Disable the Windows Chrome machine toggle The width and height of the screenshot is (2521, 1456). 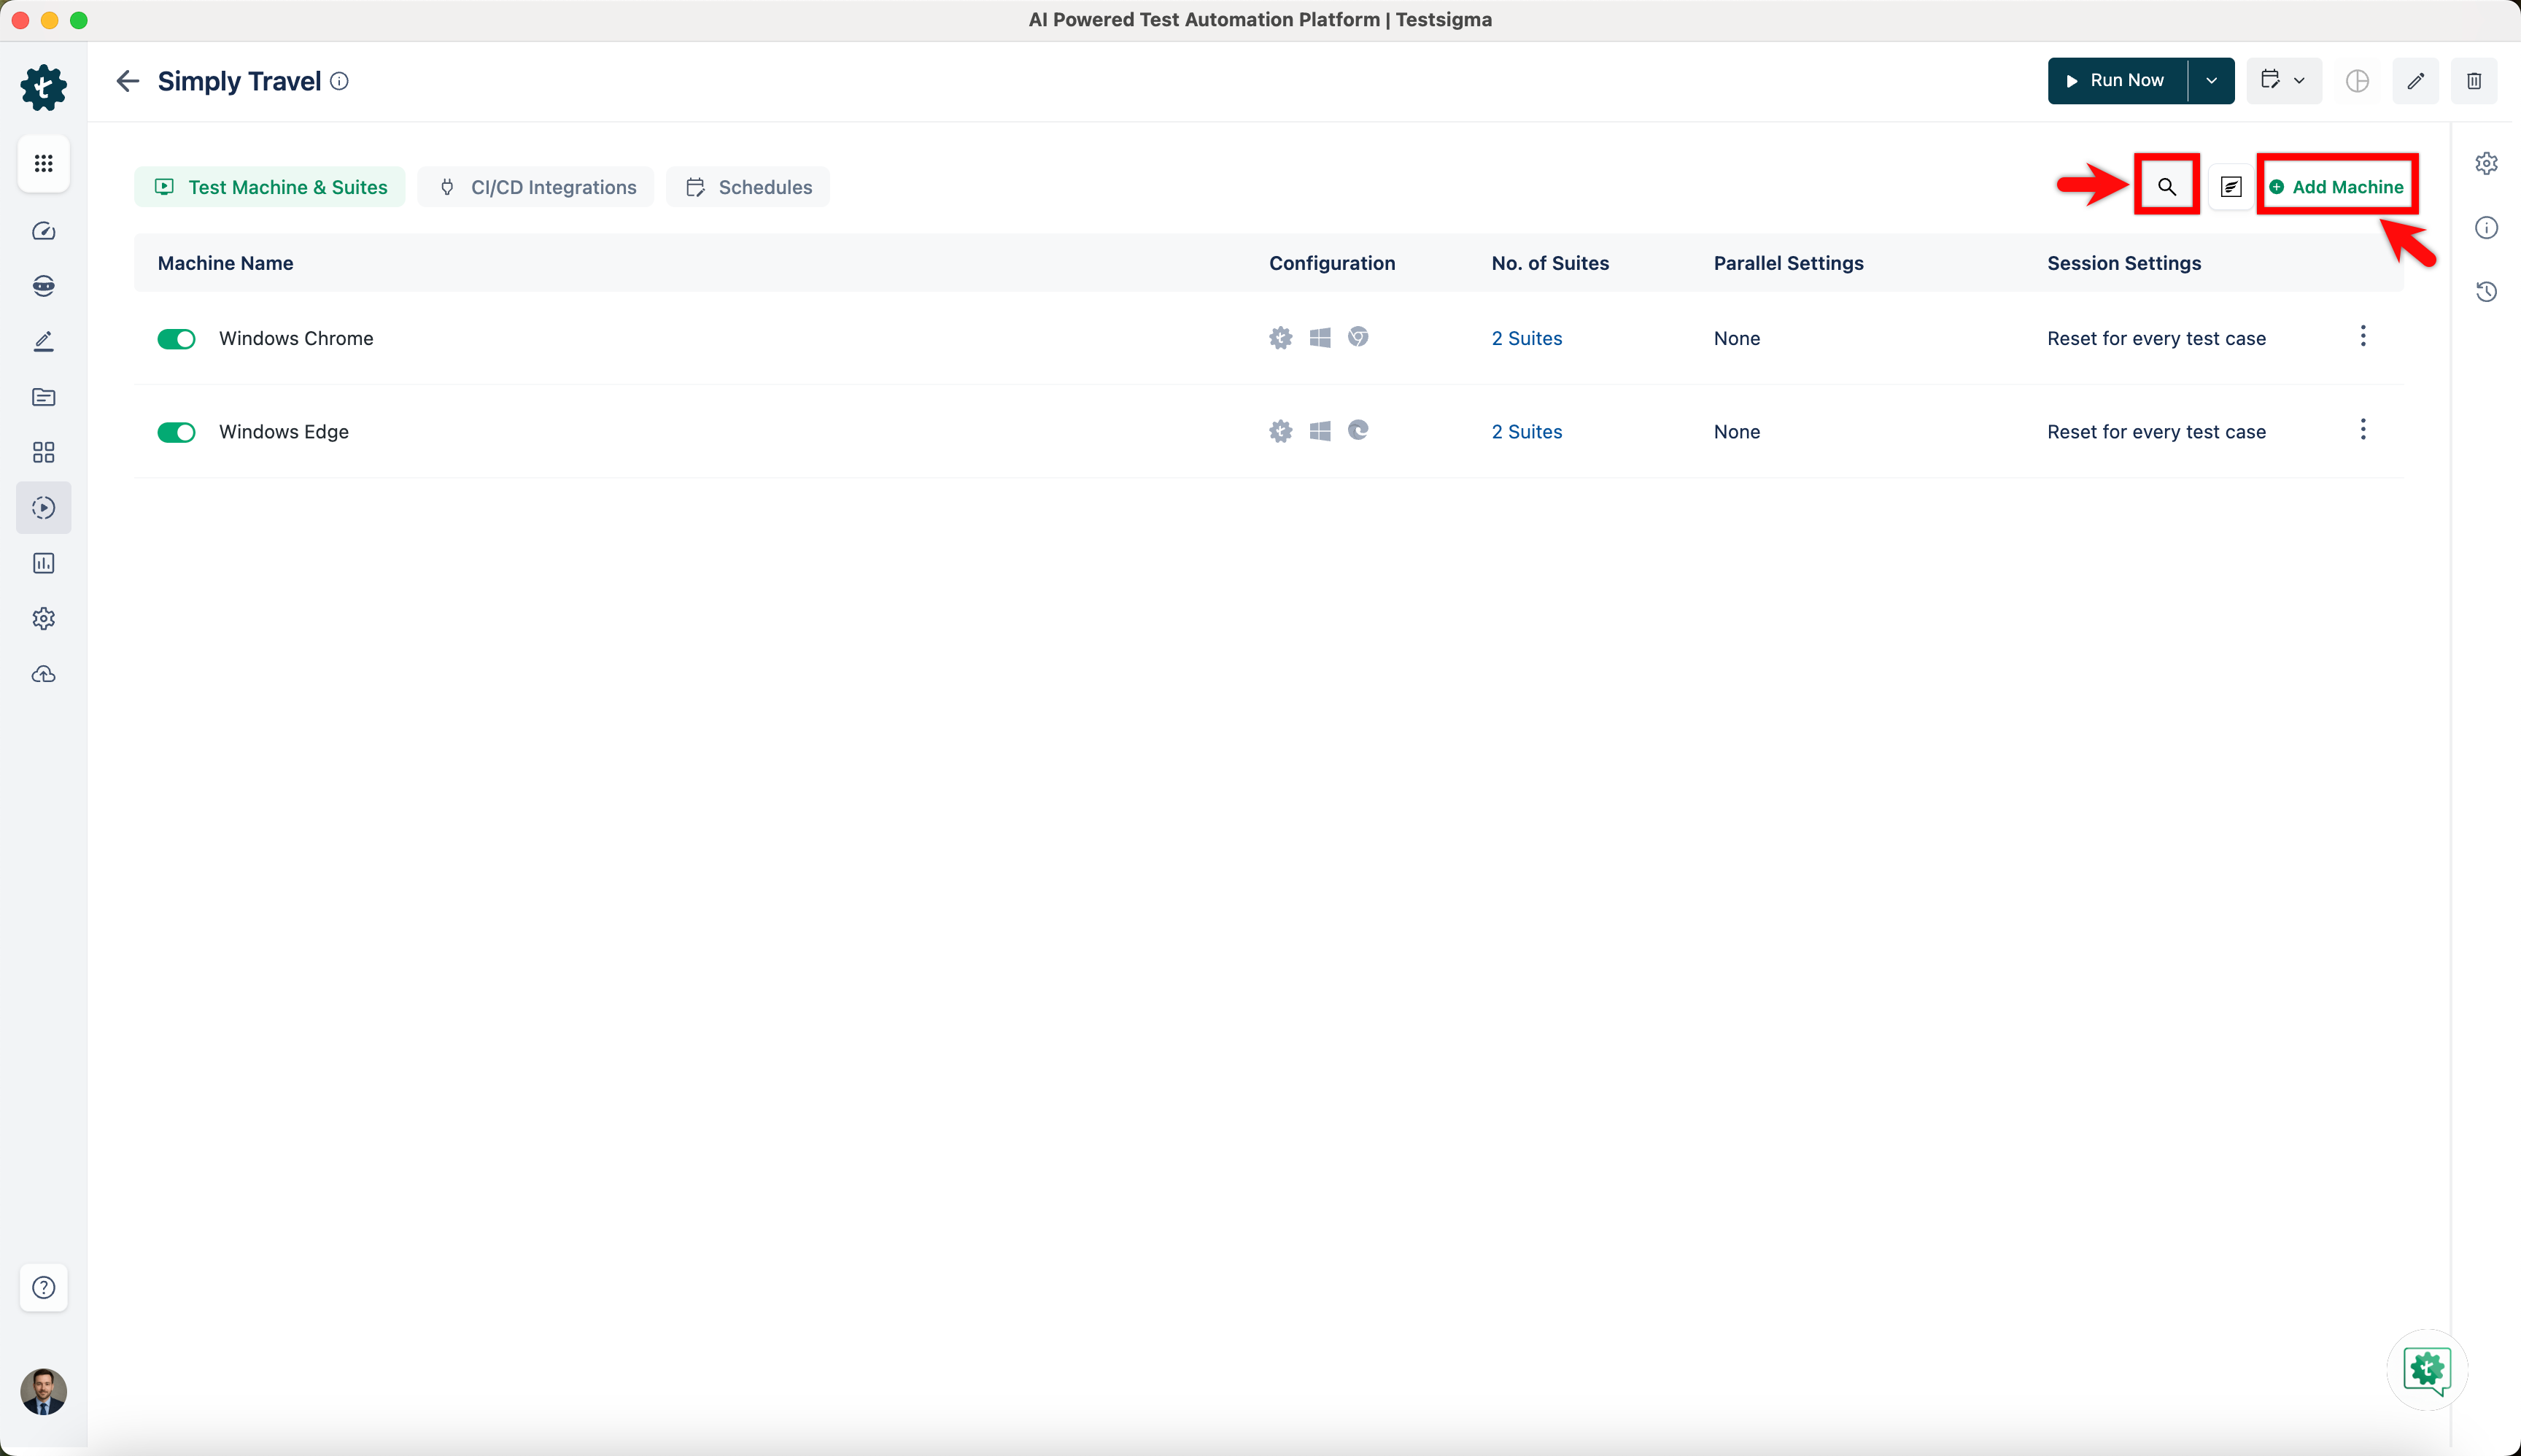[176, 338]
